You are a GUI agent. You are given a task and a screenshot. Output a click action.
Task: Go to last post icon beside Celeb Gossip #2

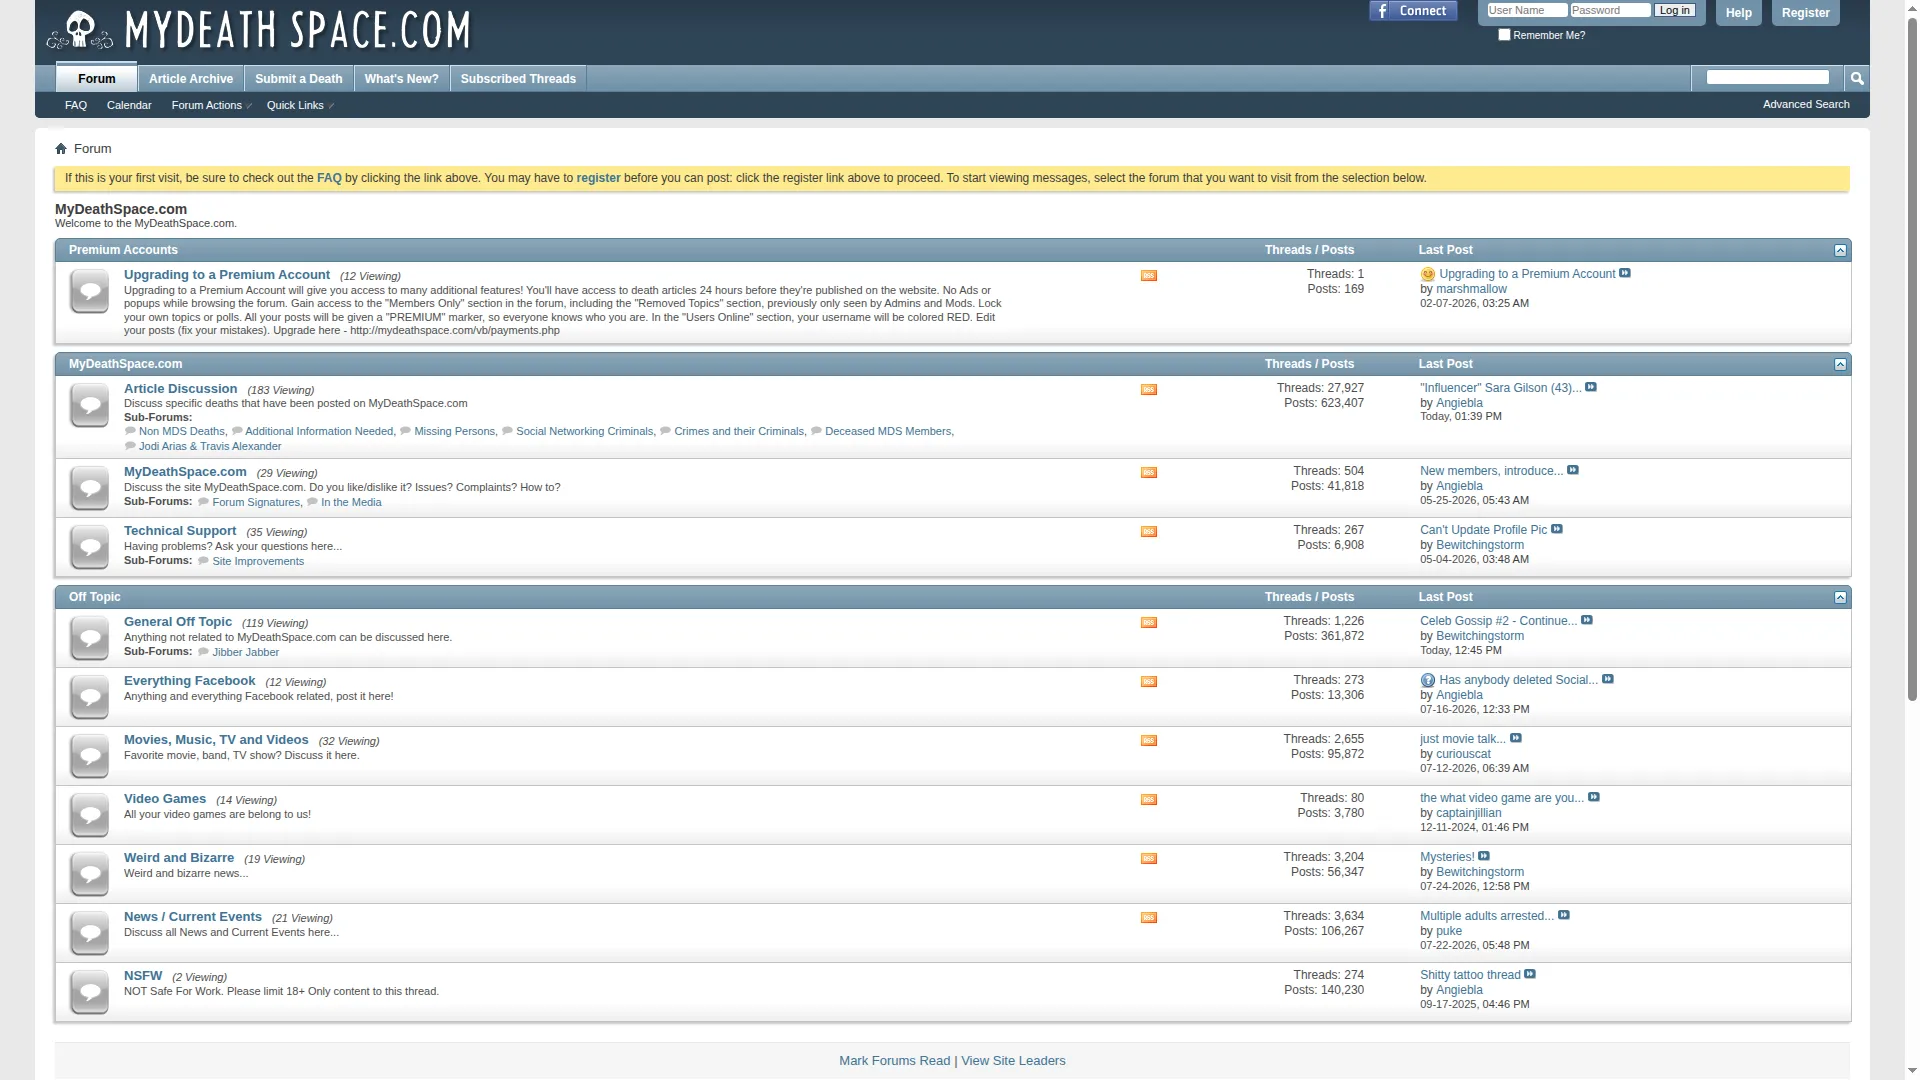[1587, 620]
